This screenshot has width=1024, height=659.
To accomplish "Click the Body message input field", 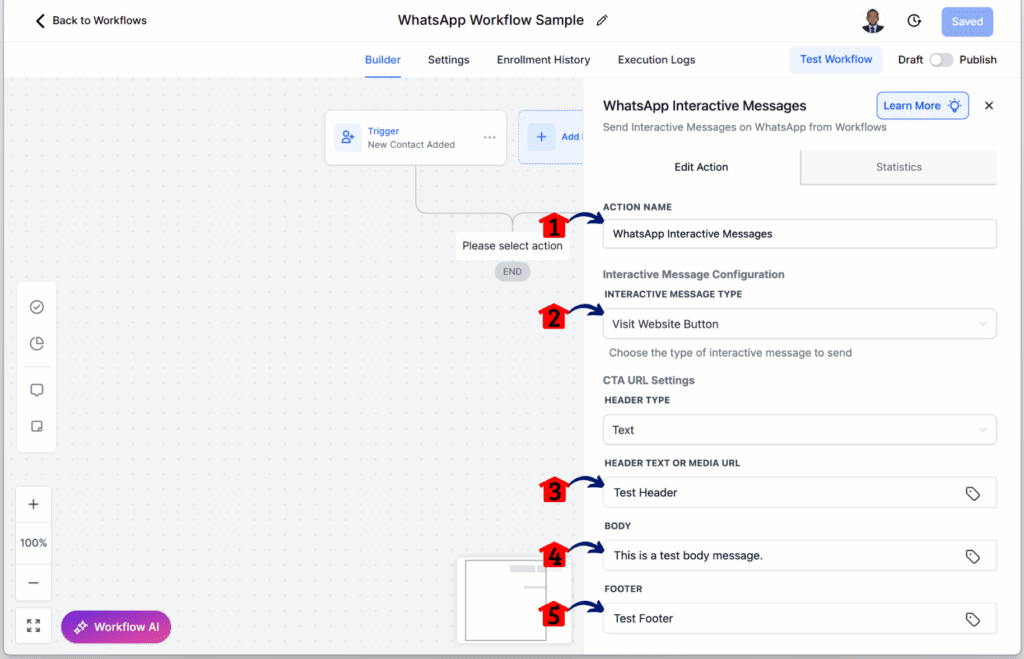I will pyautogui.click(x=799, y=556).
